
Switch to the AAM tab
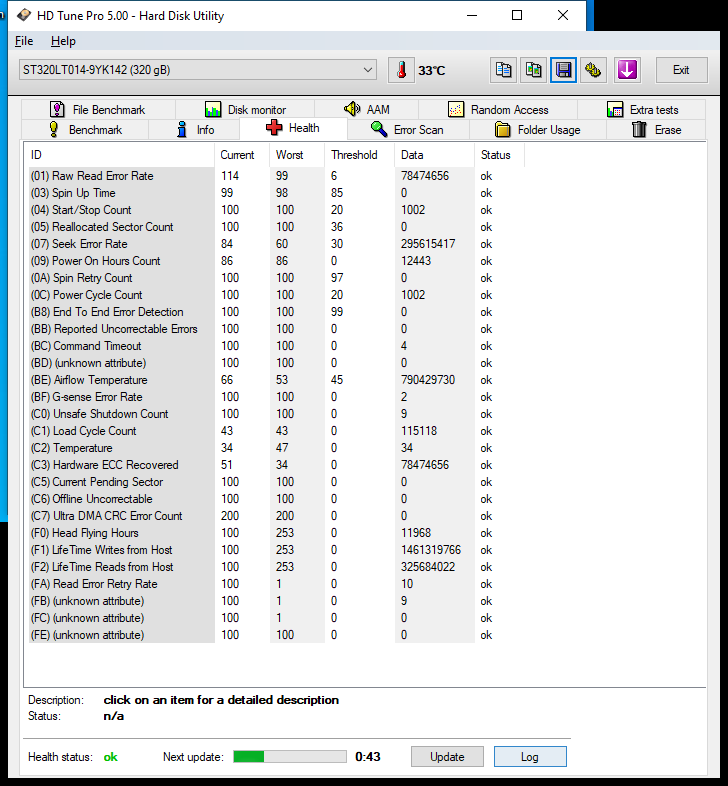[x=367, y=109]
